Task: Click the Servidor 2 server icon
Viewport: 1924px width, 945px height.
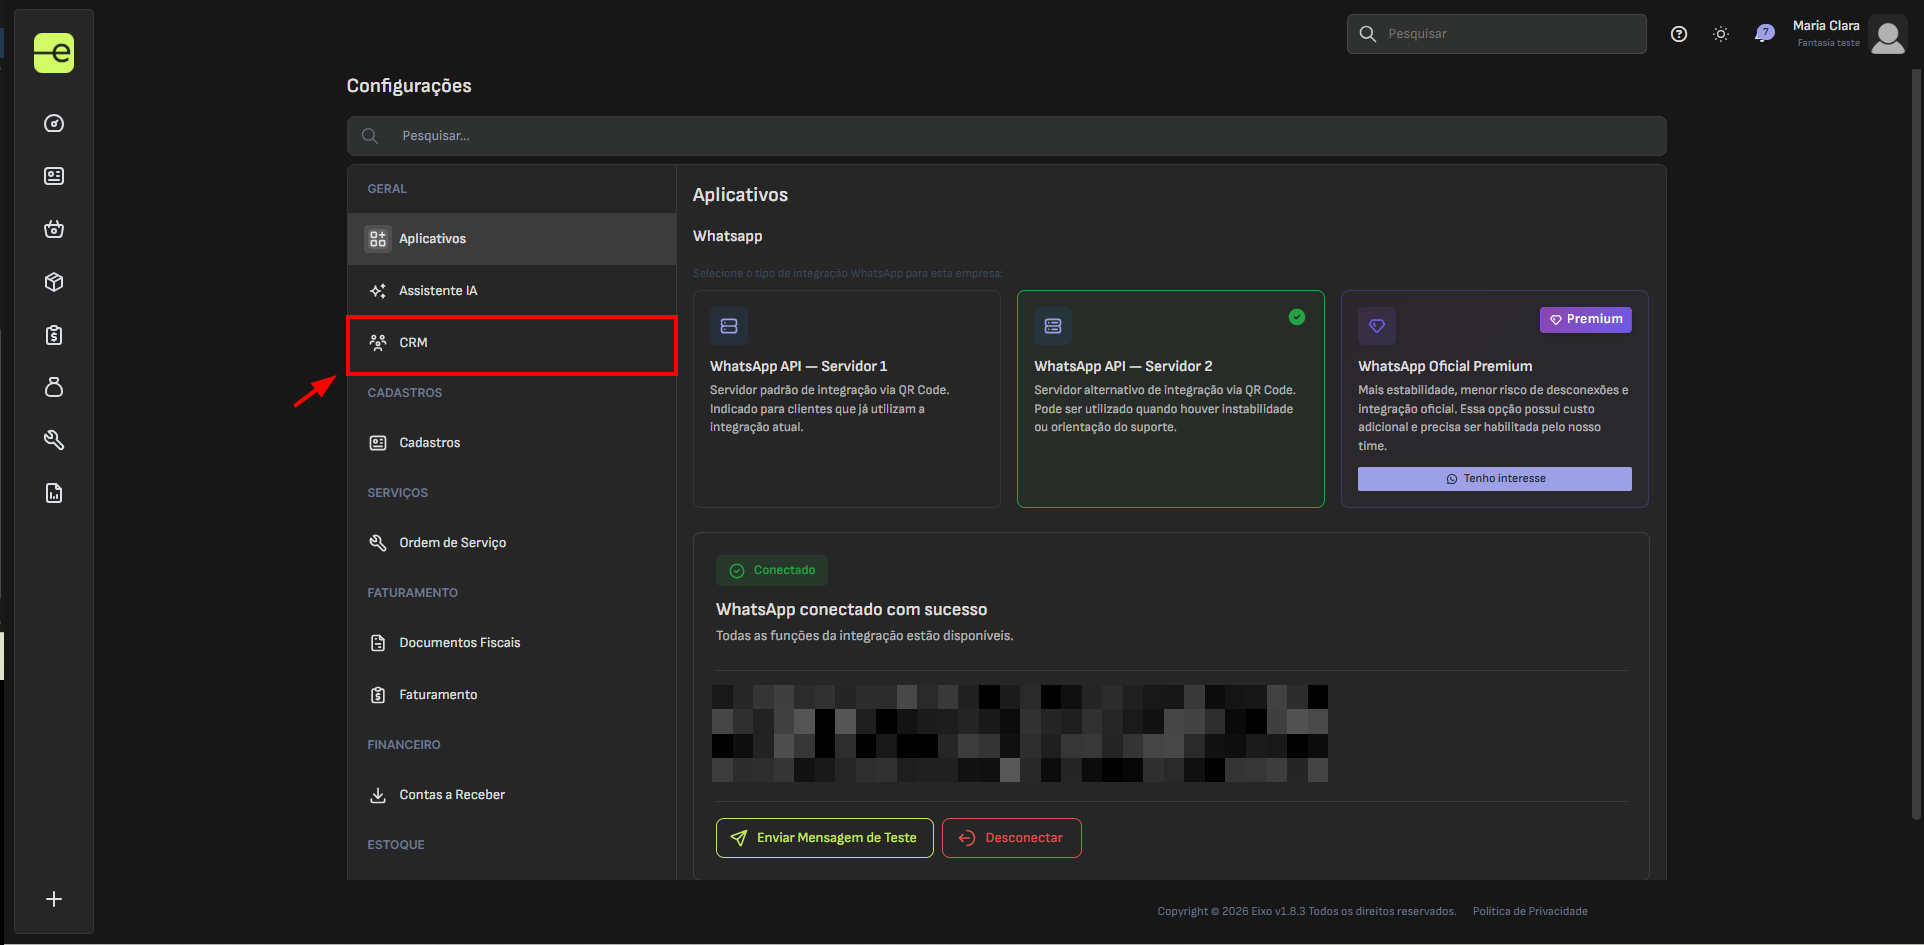Action: coord(1053,326)
